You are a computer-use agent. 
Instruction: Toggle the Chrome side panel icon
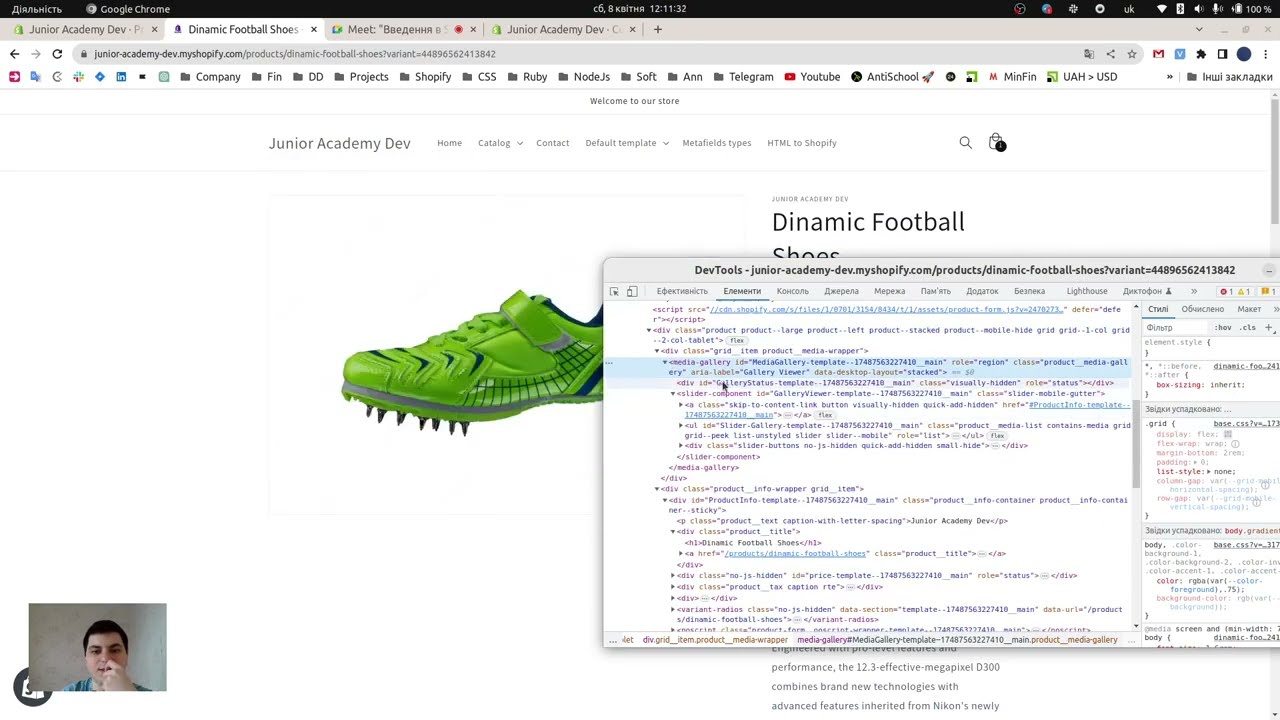point(1222,54)
